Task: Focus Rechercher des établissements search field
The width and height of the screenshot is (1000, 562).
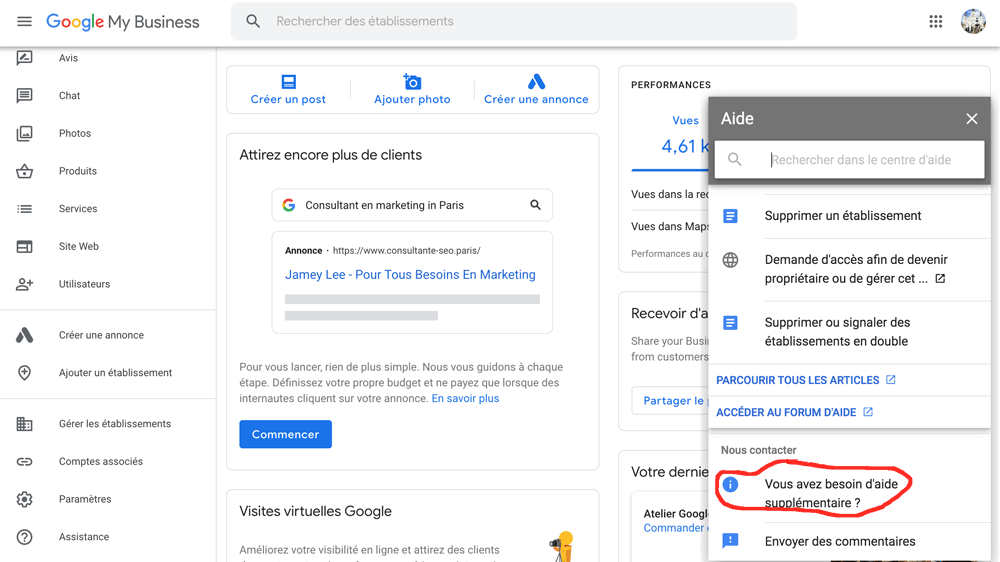Action: click(513, 21)
